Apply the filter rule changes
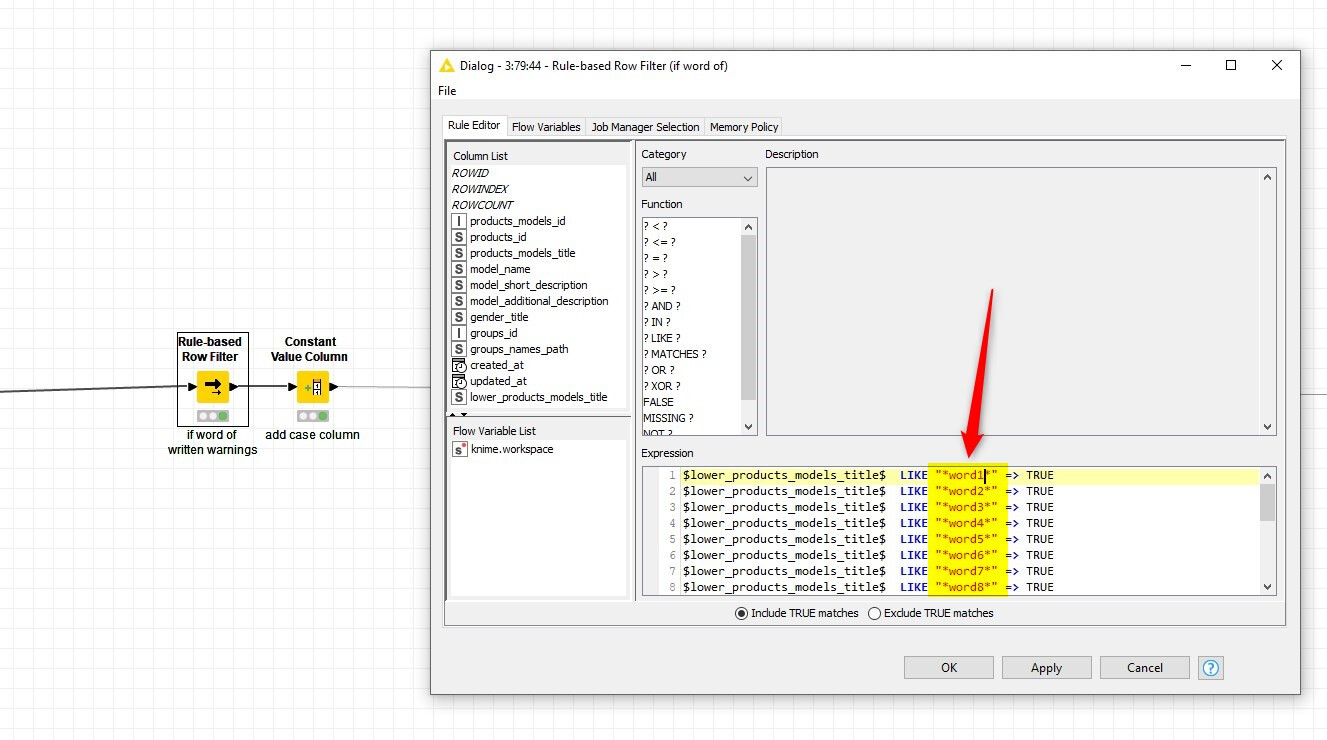Image resolution: width=1327 pixels, height=740 pixels. (1046, 667)
